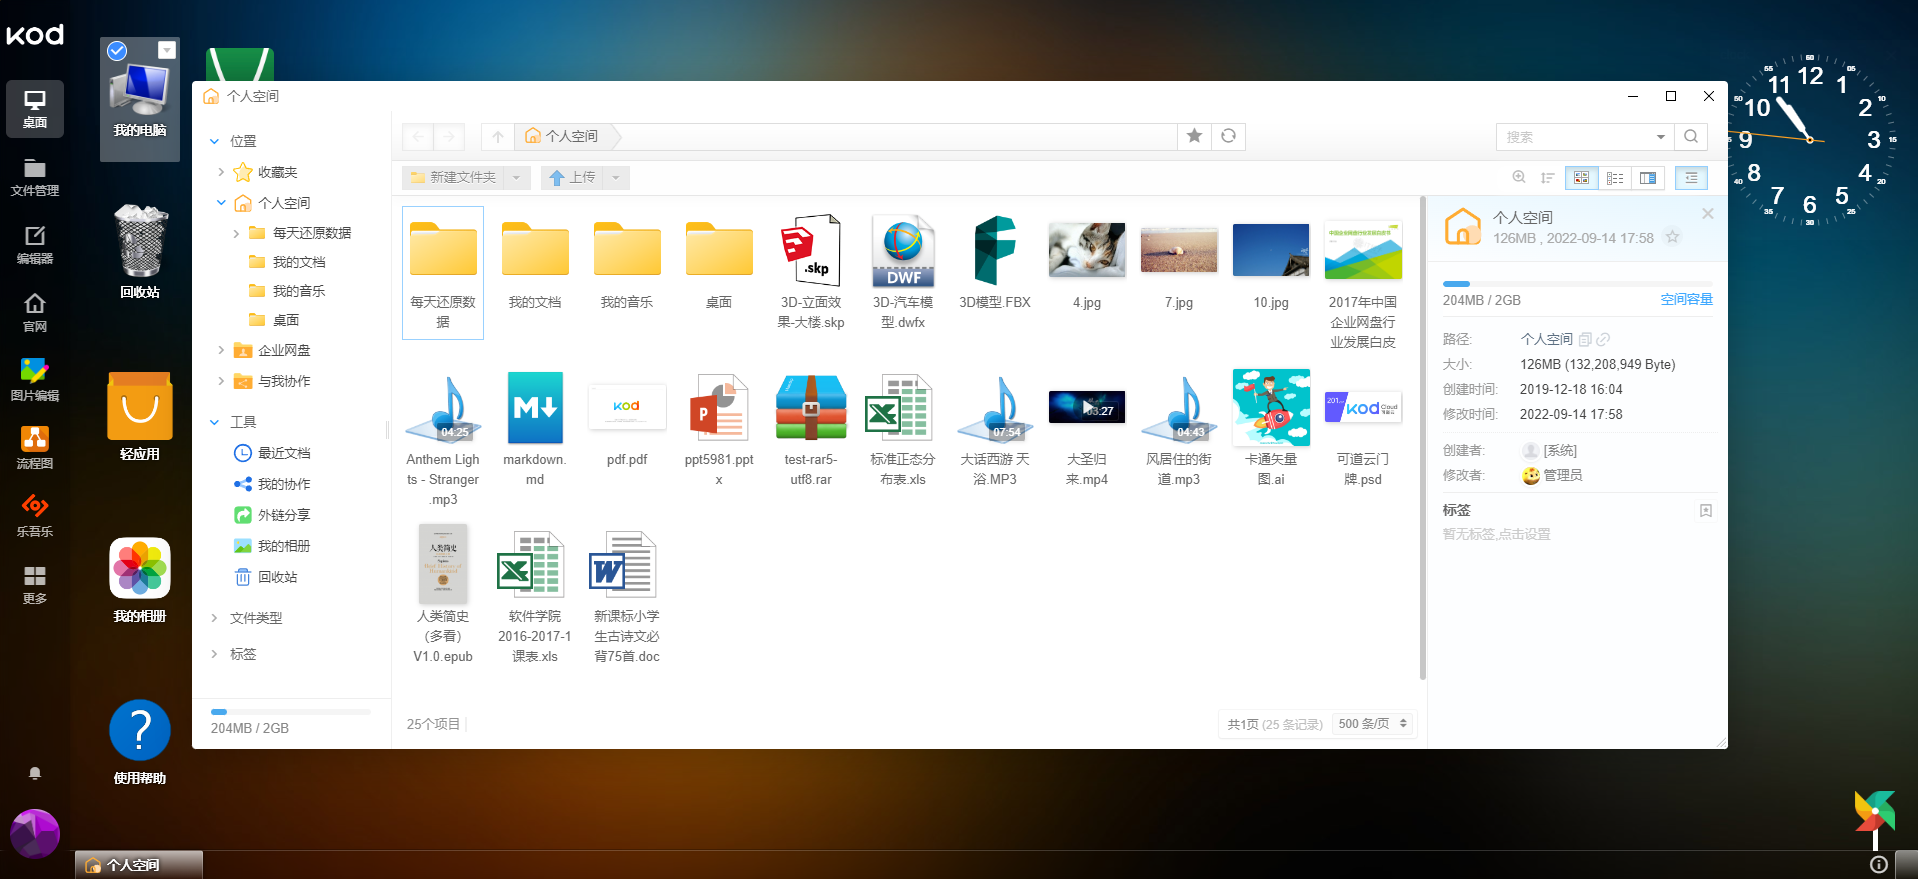Open the notification bell in sidebar
1918x879 pixels.
tap(35, 773)
